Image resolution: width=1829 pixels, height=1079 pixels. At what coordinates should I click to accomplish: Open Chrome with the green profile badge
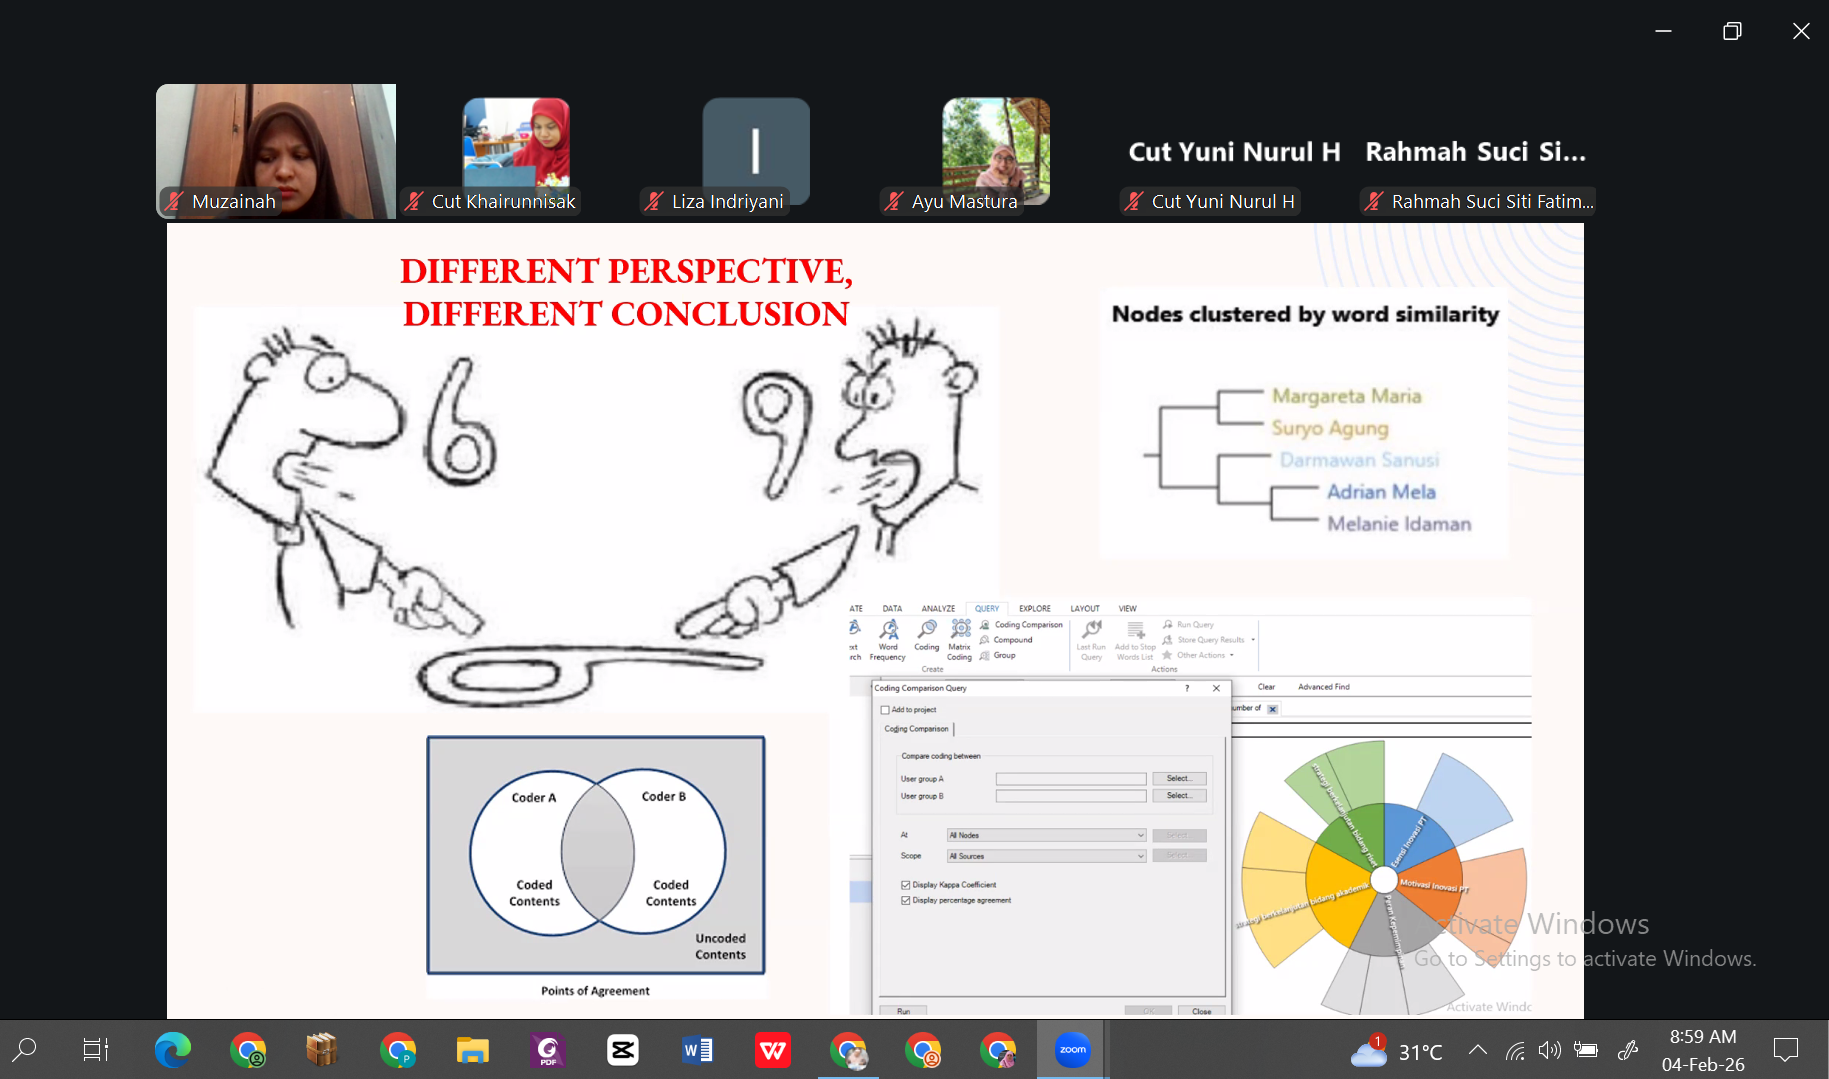coord(247,1050)
